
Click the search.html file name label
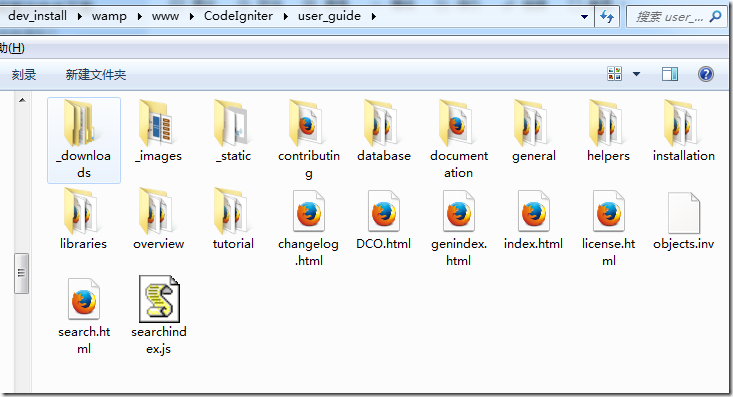click(x=84, y=340)
